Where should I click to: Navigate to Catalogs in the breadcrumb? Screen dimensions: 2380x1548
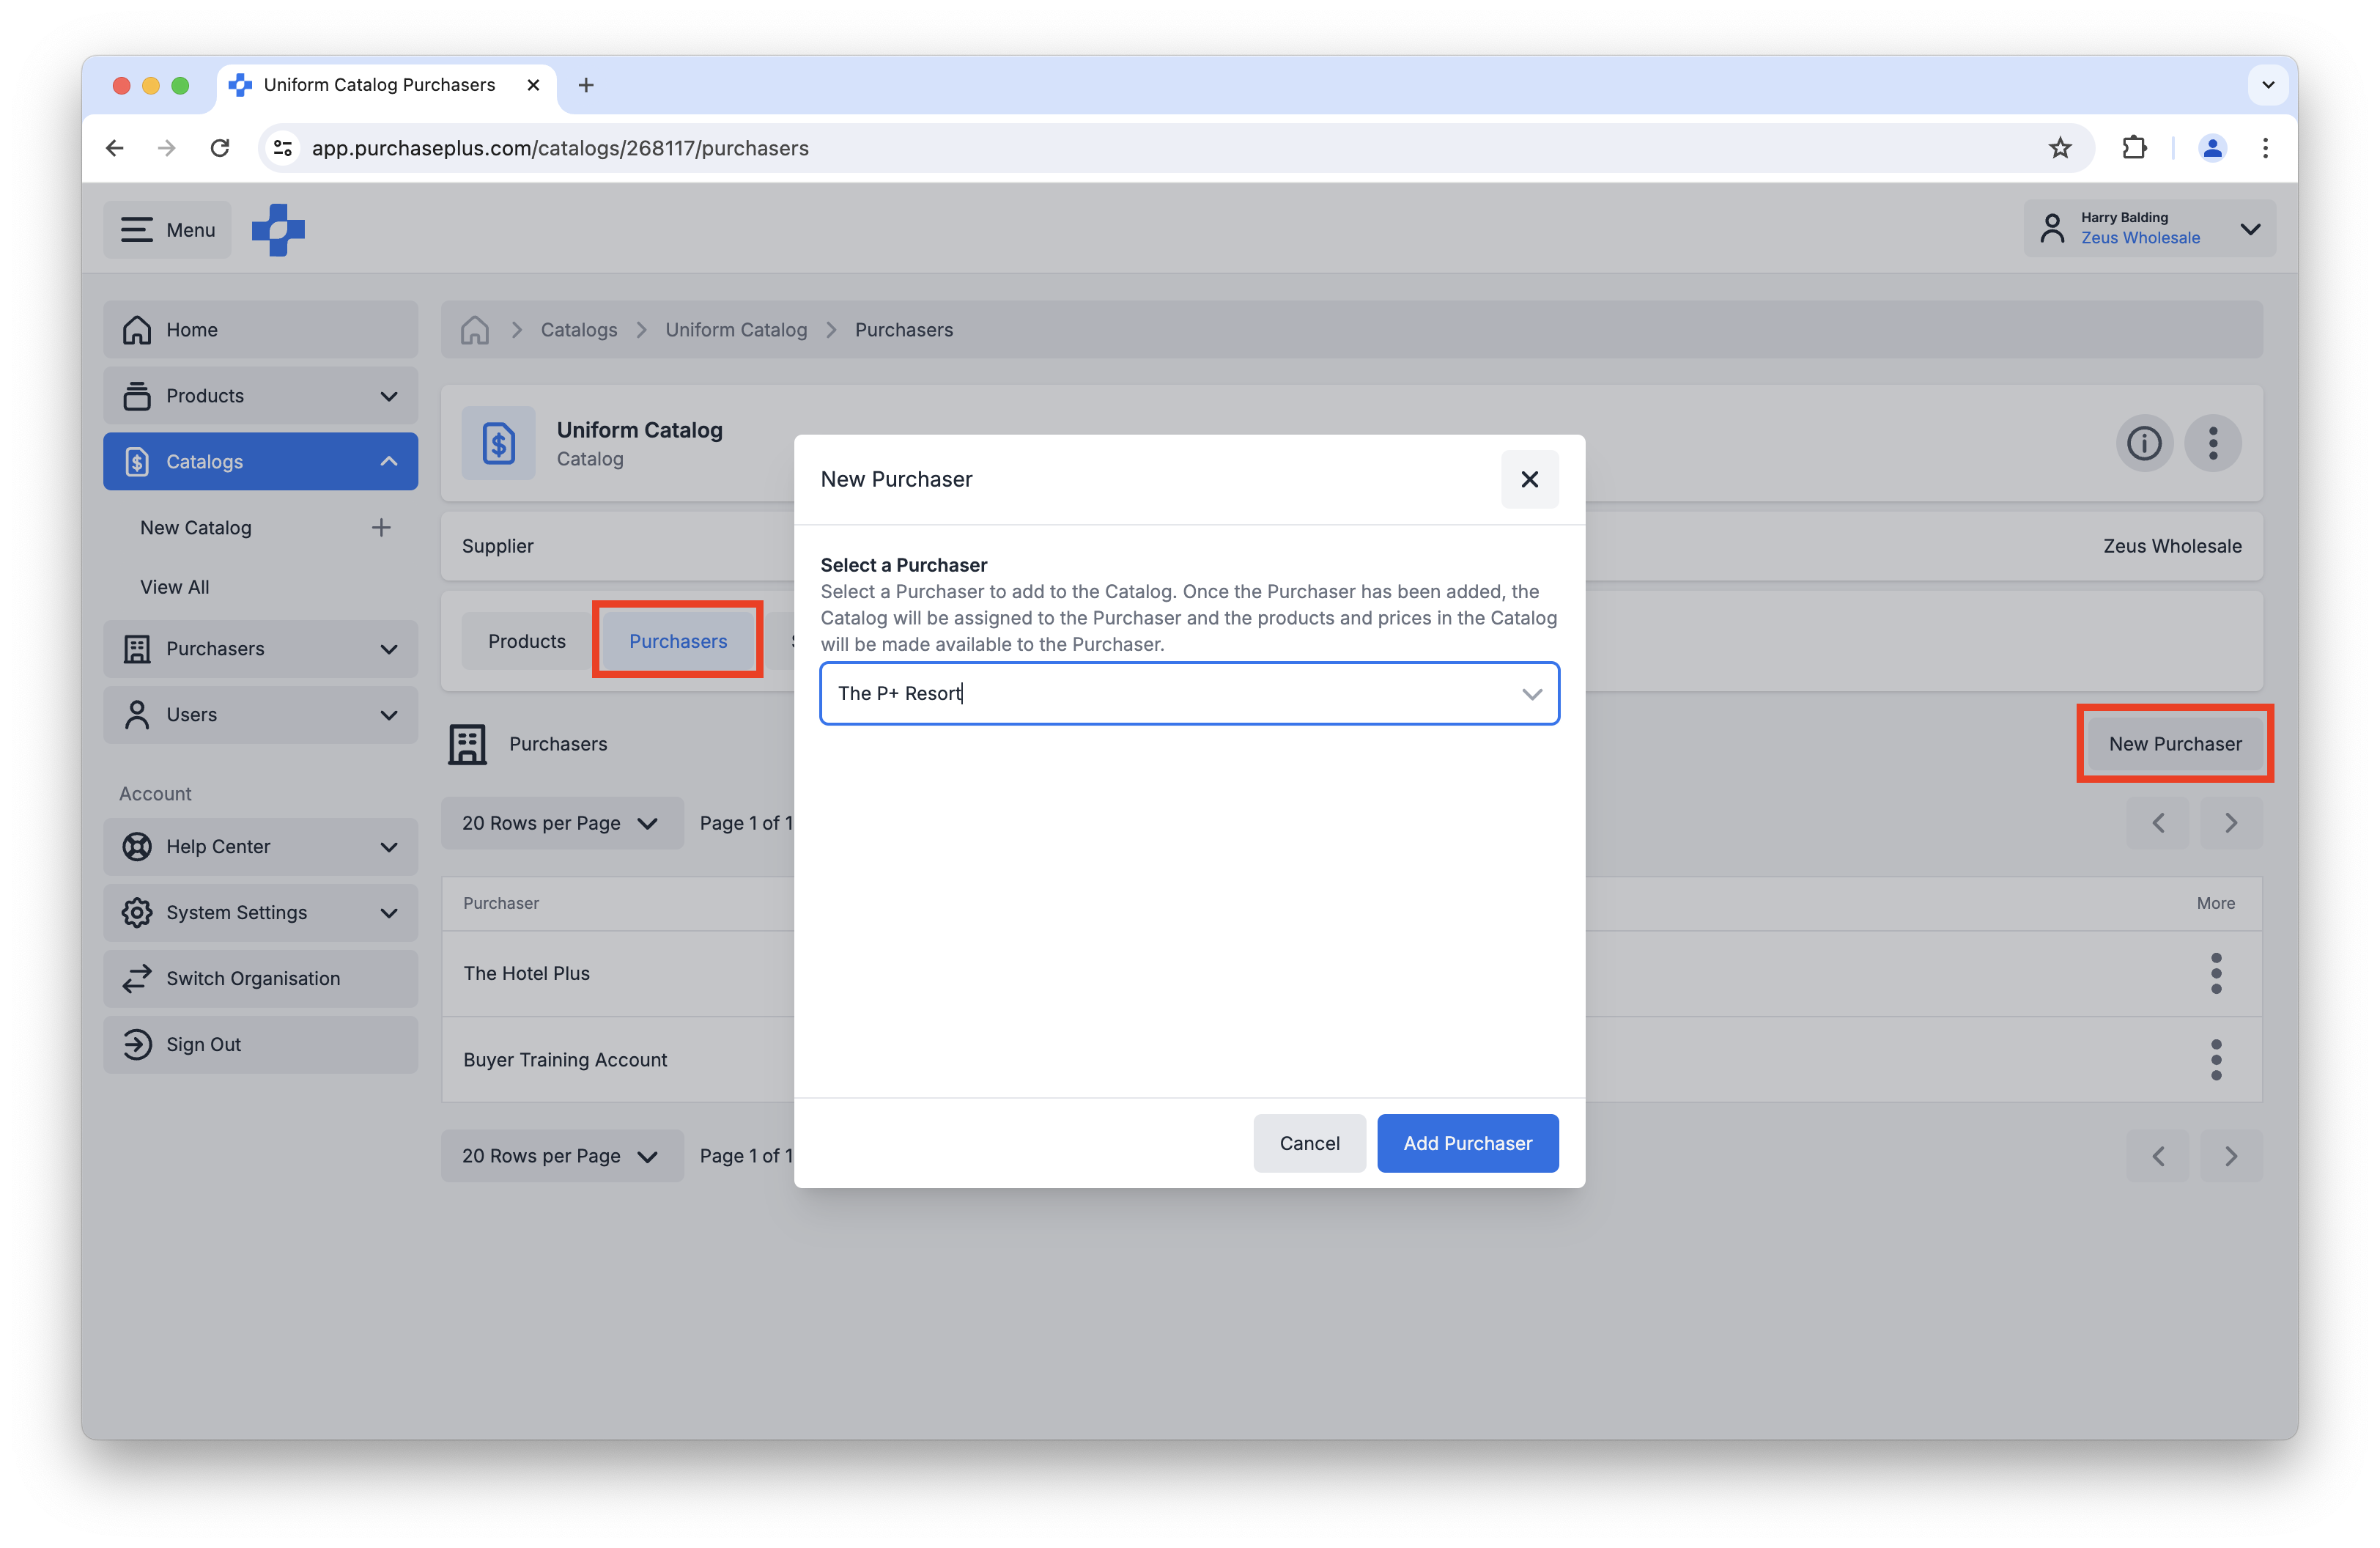(579, 330)
